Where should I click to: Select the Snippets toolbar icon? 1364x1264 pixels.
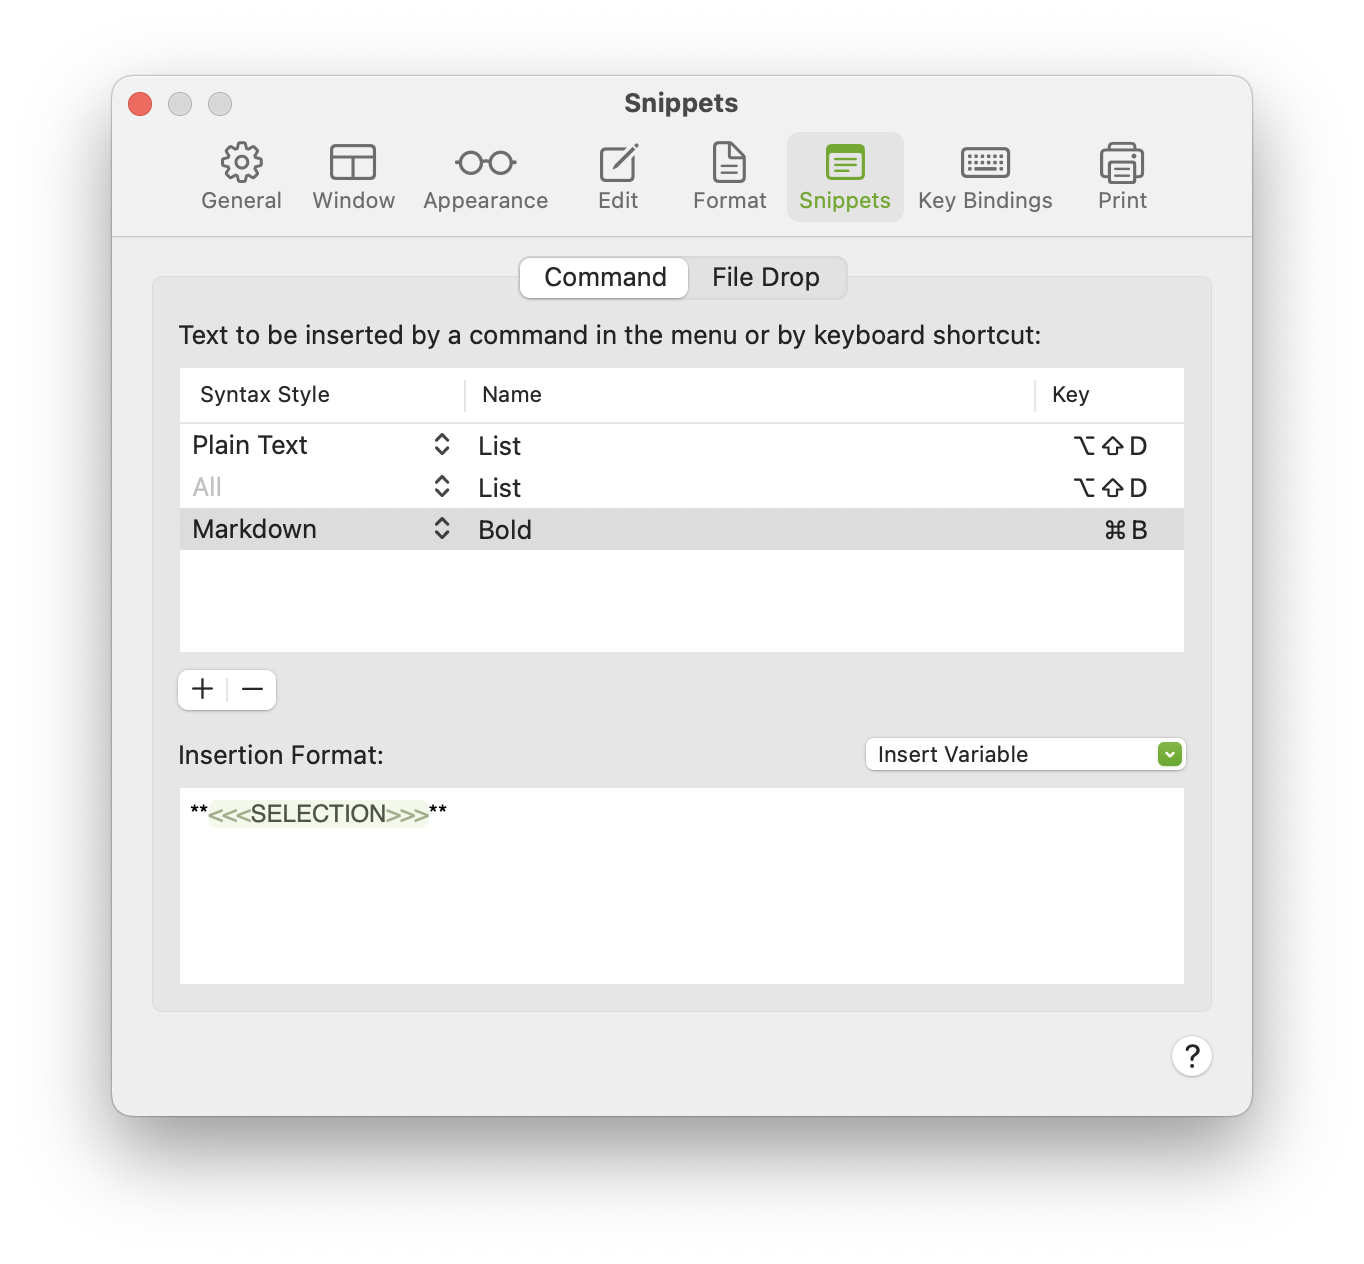[844, 175]
